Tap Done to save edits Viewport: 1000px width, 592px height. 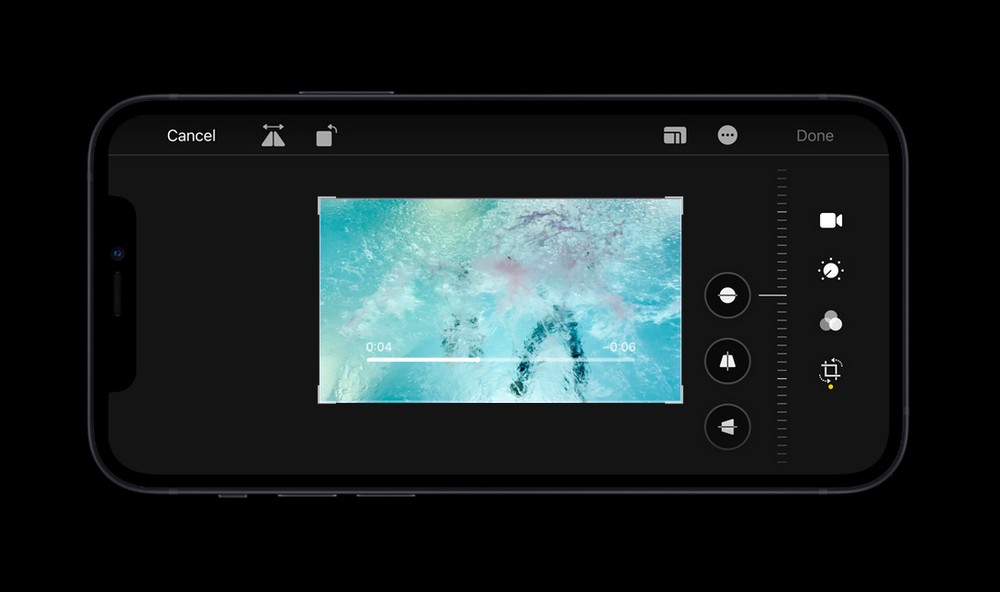[x=814, y=136]
